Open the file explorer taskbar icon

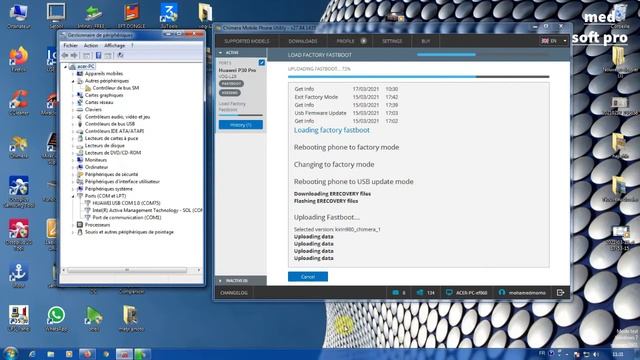pyautogui.click(x=51, y=354)
